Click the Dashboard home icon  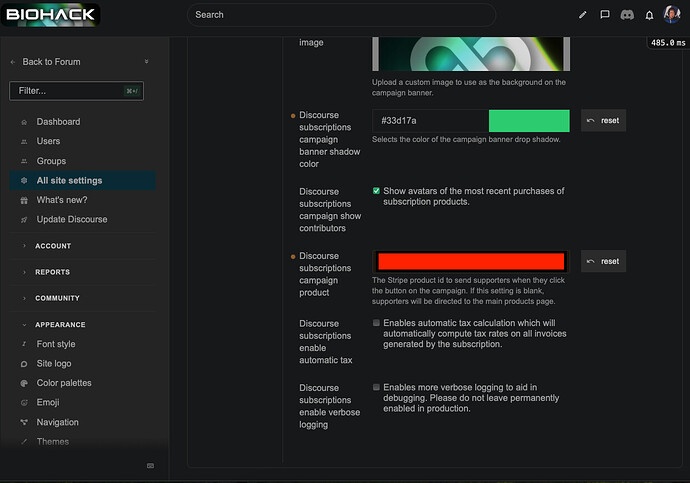(x=24, y=122)
